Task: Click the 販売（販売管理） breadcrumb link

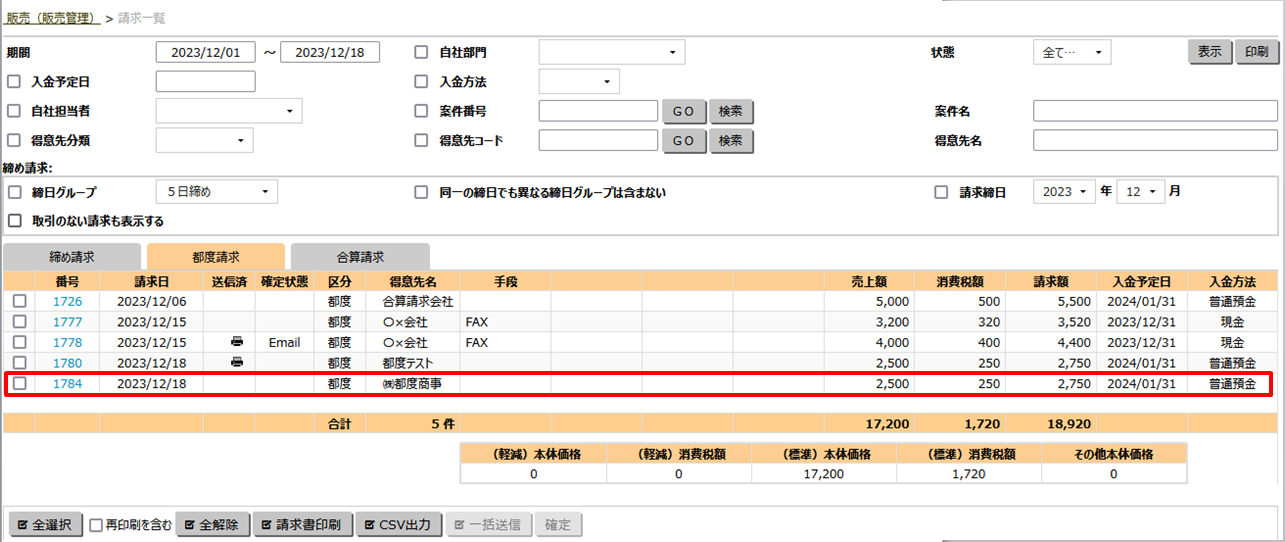Action: tap(52, 18)
